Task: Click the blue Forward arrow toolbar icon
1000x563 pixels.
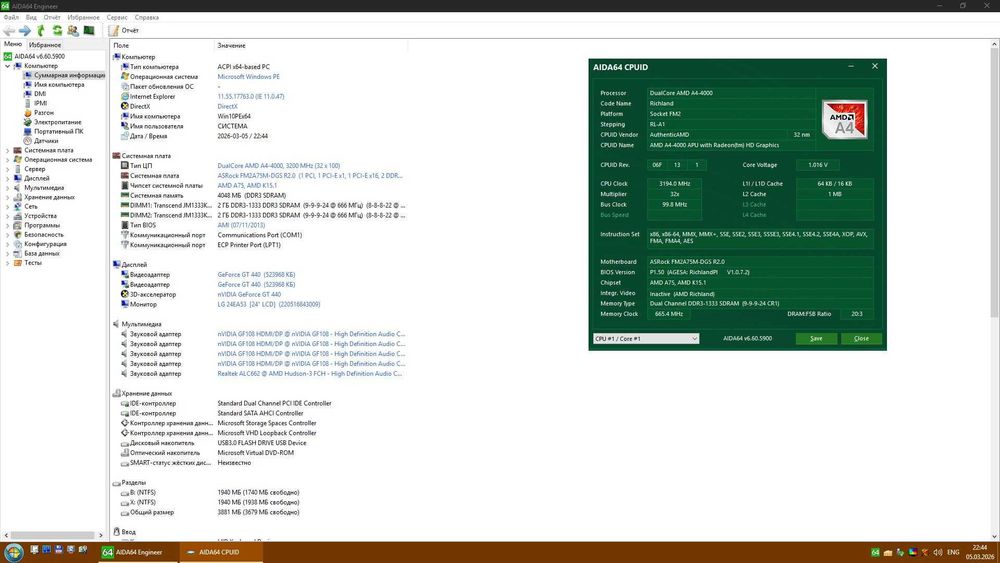Action: pyautogui.click(x=25, y=31)
